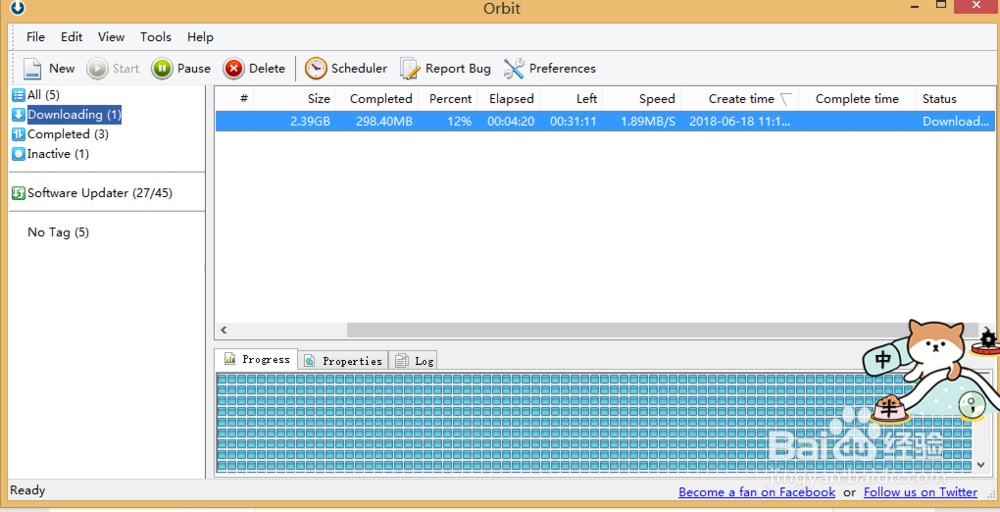The image size is (1000, 512).
Task: Open the Tools menu
Action: tap(156, 37)
